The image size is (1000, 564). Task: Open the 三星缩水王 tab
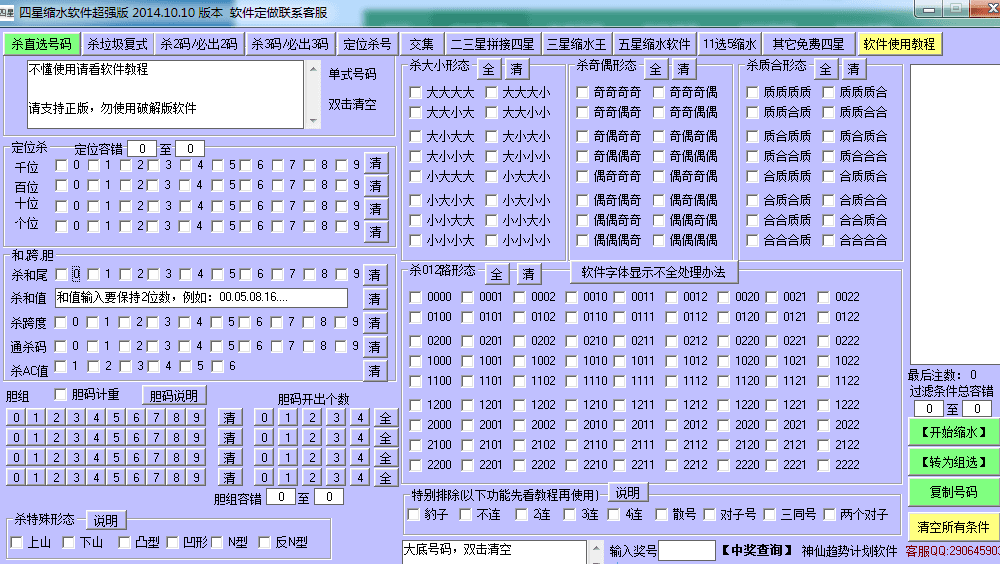(x=577, y=44)
